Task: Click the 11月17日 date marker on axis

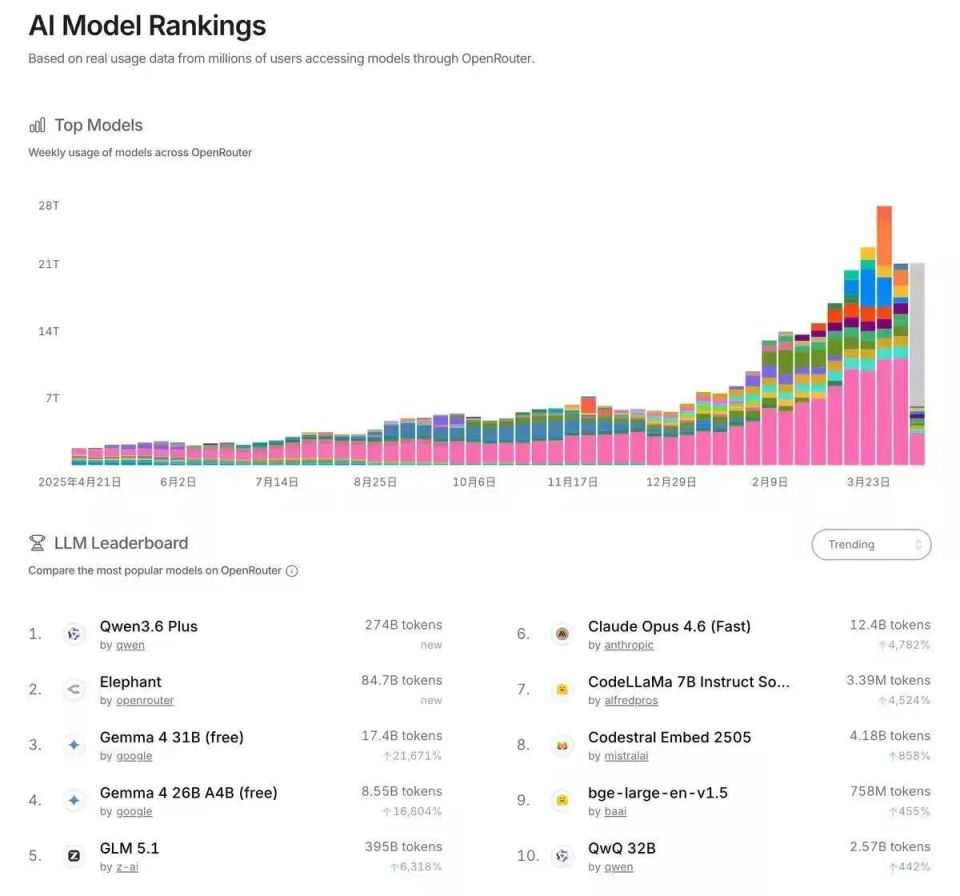Action: click(572, 482)
